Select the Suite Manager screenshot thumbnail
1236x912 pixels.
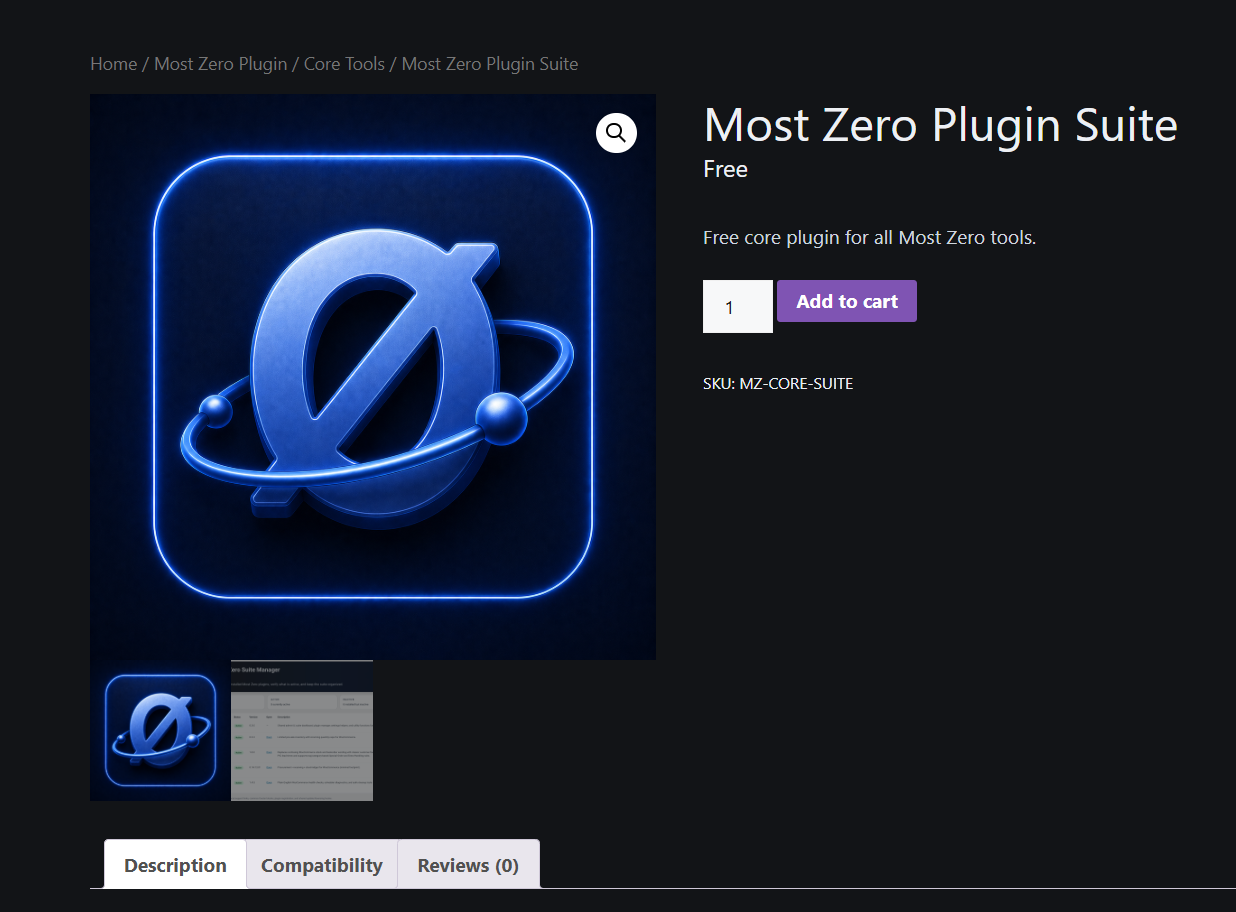point(302,730)
